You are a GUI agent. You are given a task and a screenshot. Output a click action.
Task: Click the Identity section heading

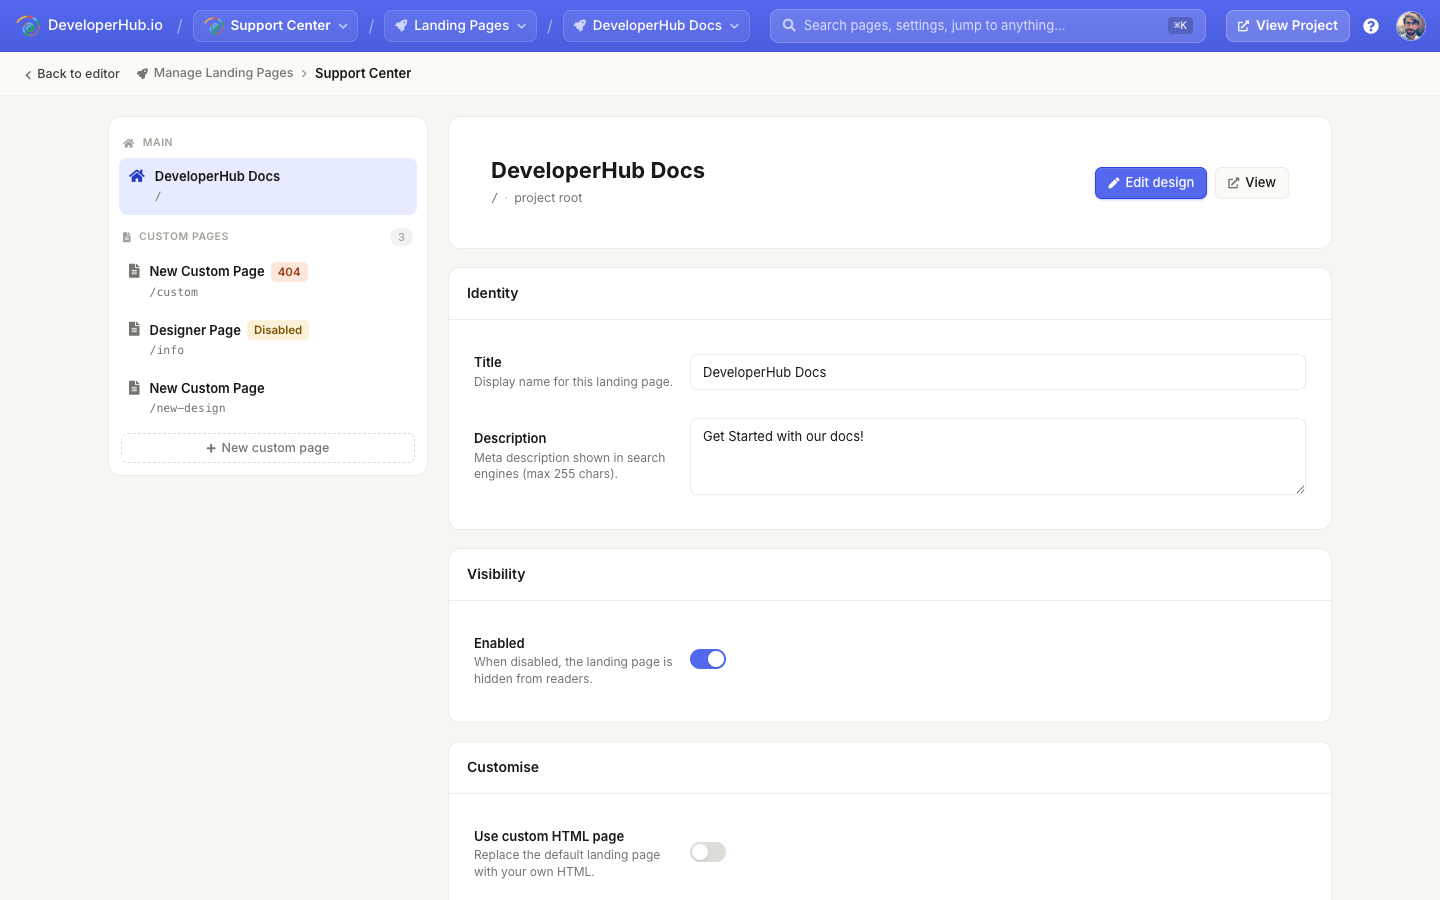pyautogui.click(x=492, y=293)
